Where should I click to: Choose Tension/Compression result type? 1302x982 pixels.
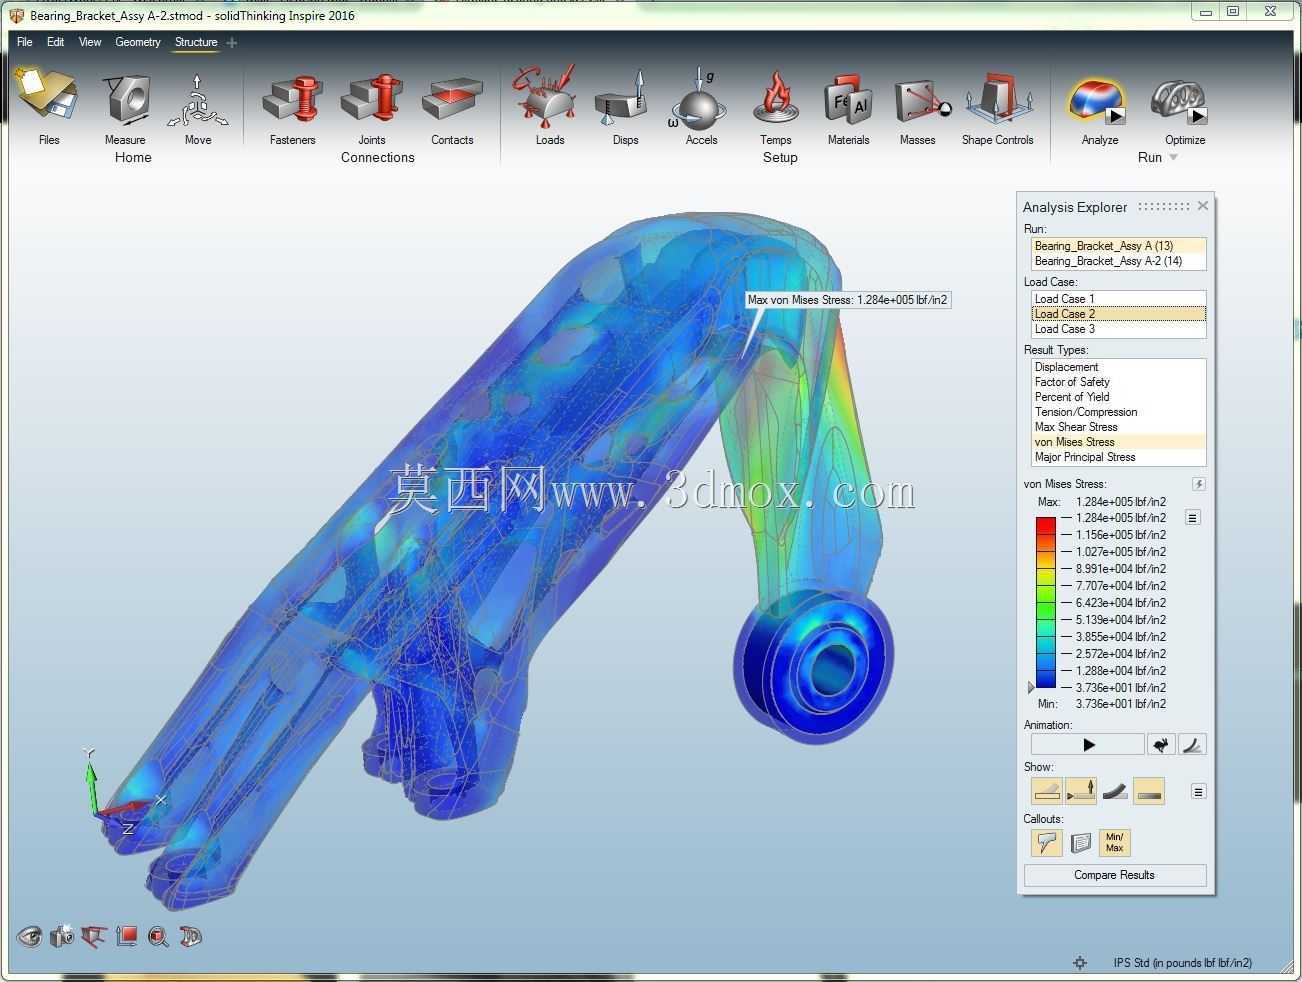tap(1118, 412)
